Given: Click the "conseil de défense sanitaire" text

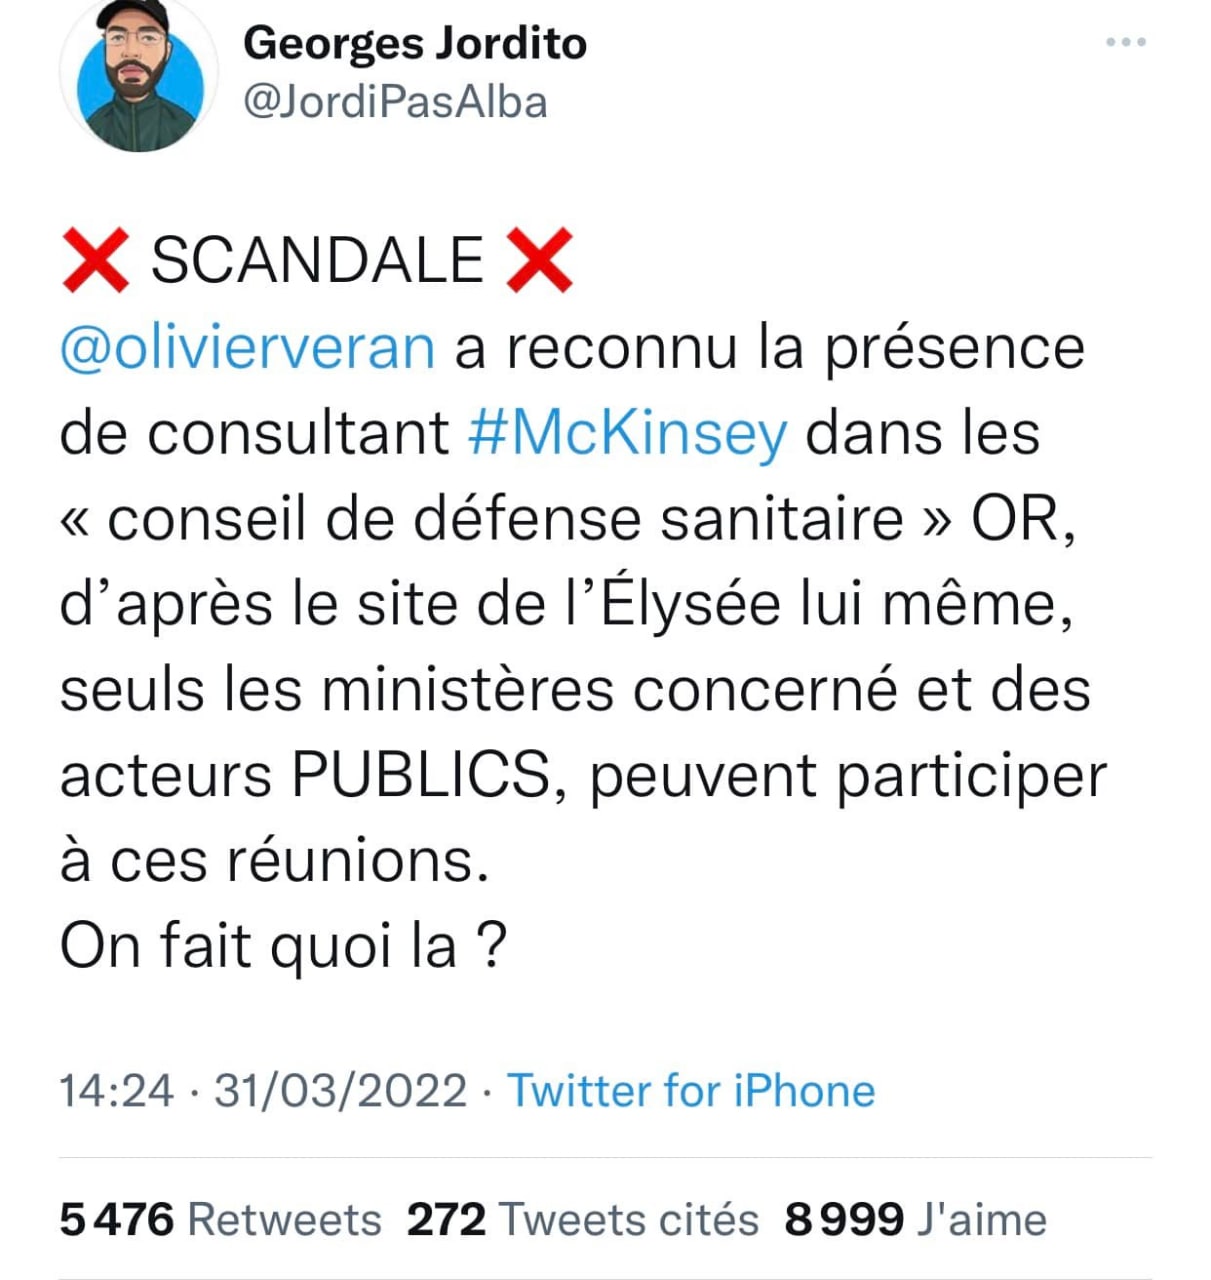Looking at the screenshot, I should (x=505, y=519).
